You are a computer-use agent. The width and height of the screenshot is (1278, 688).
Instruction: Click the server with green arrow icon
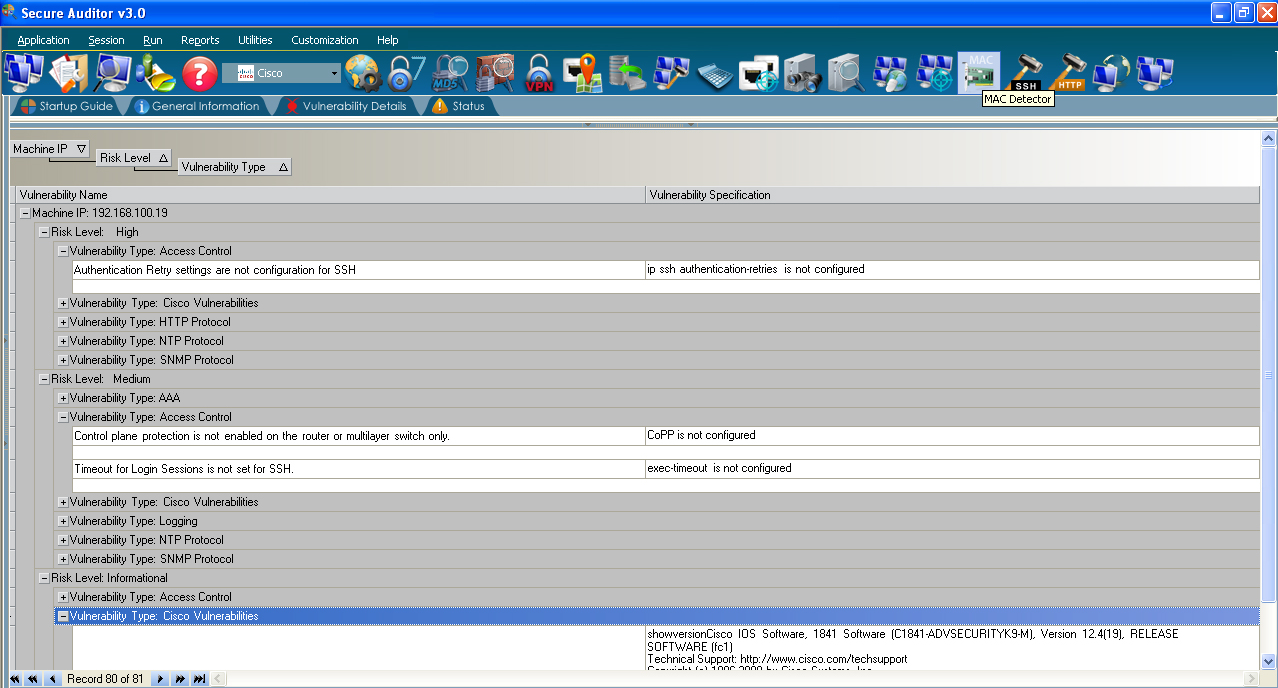click(627, 73)
